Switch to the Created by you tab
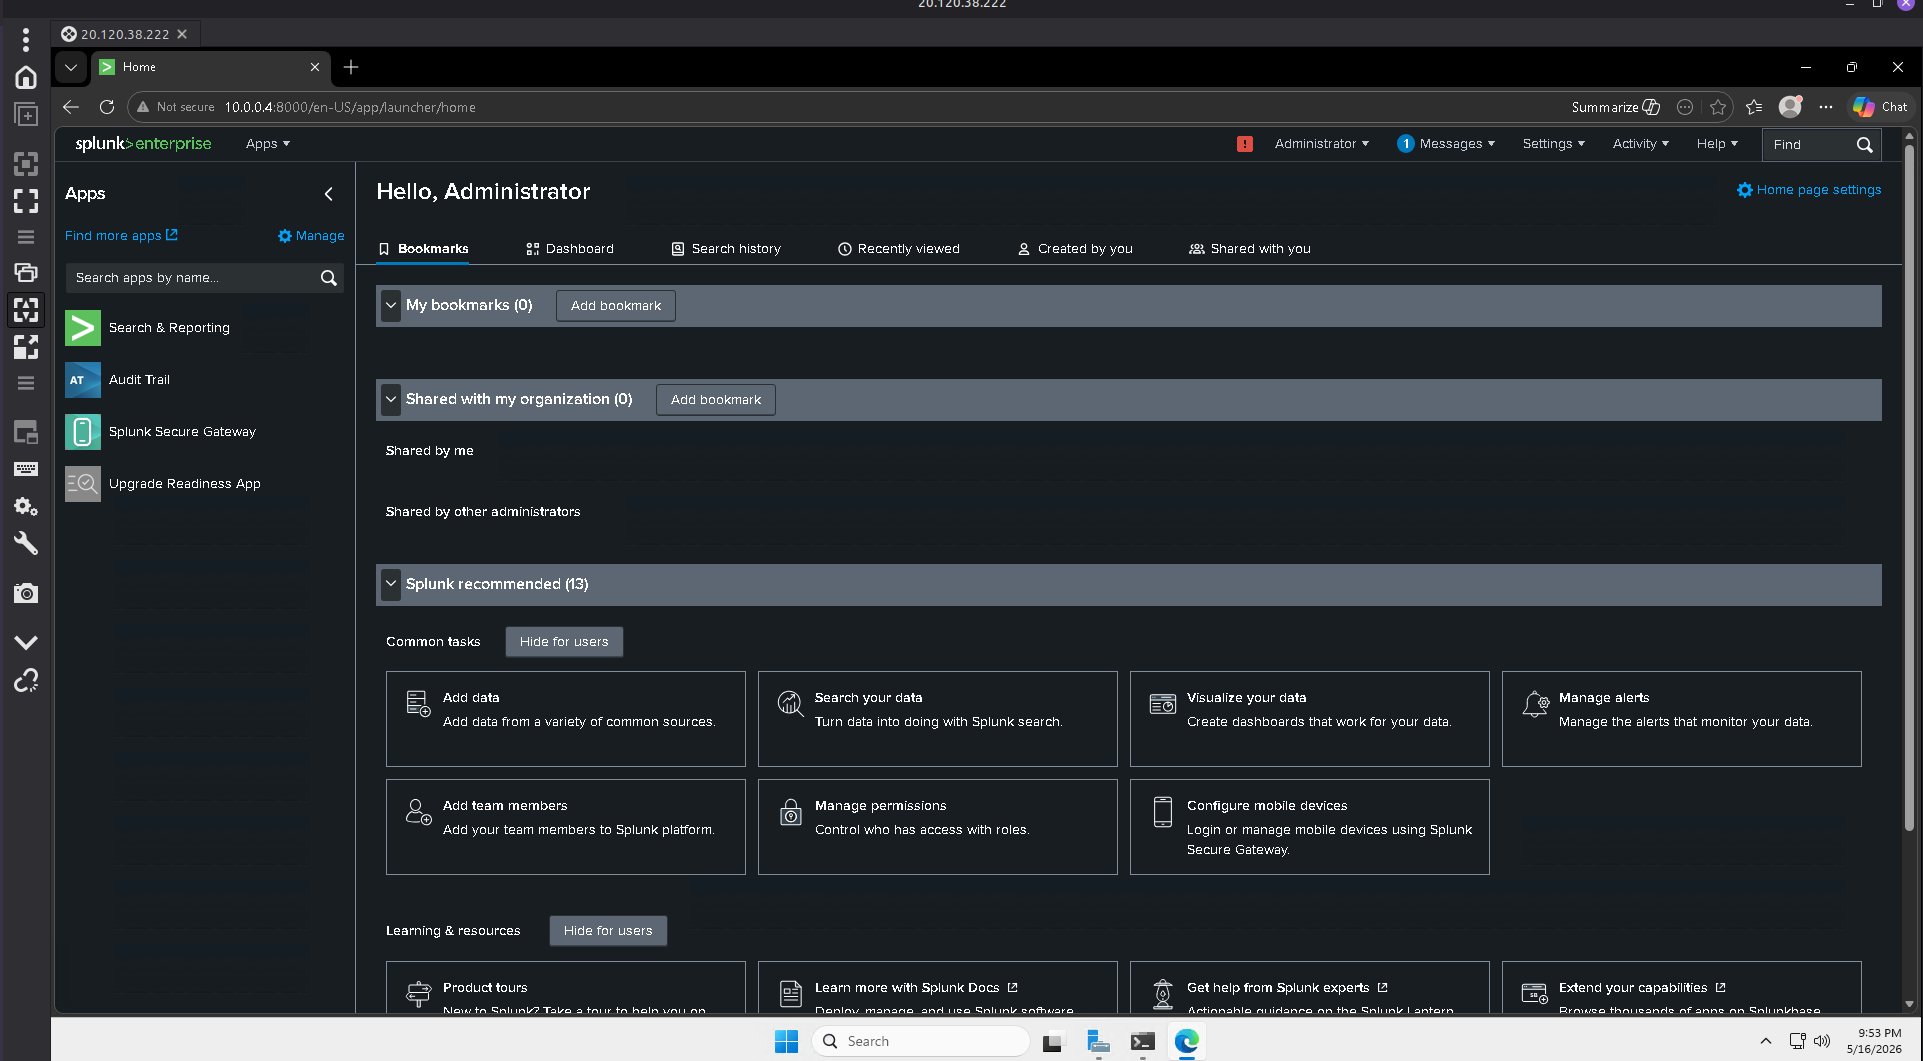 coord(1075,249)
